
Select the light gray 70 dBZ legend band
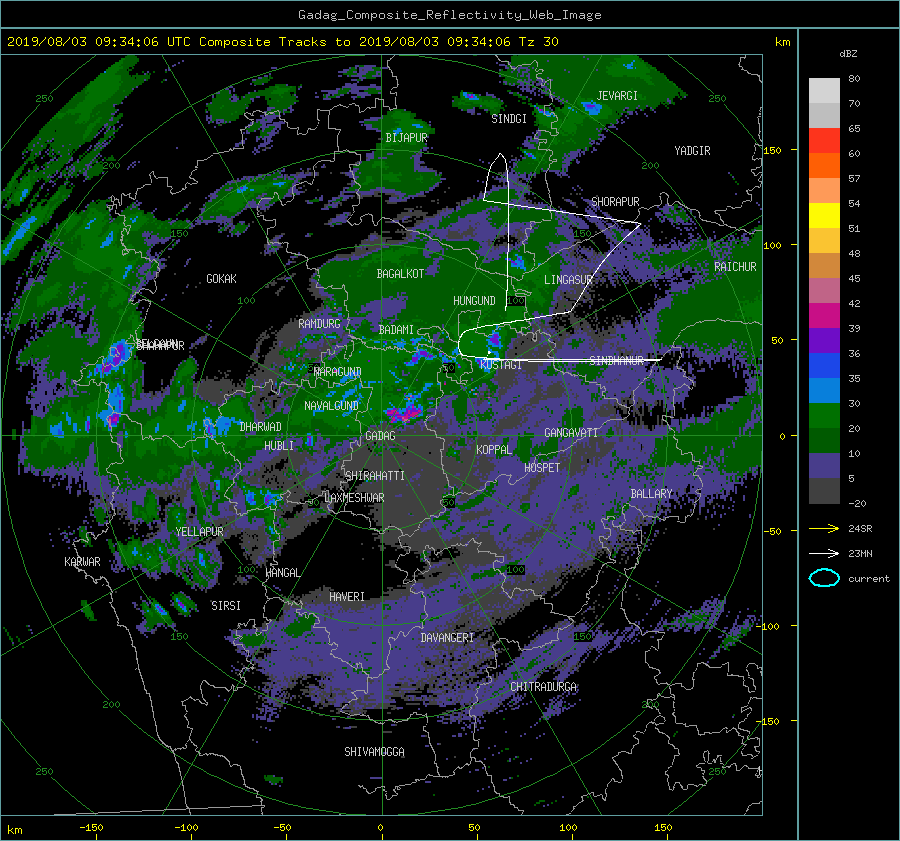(824, 91)
